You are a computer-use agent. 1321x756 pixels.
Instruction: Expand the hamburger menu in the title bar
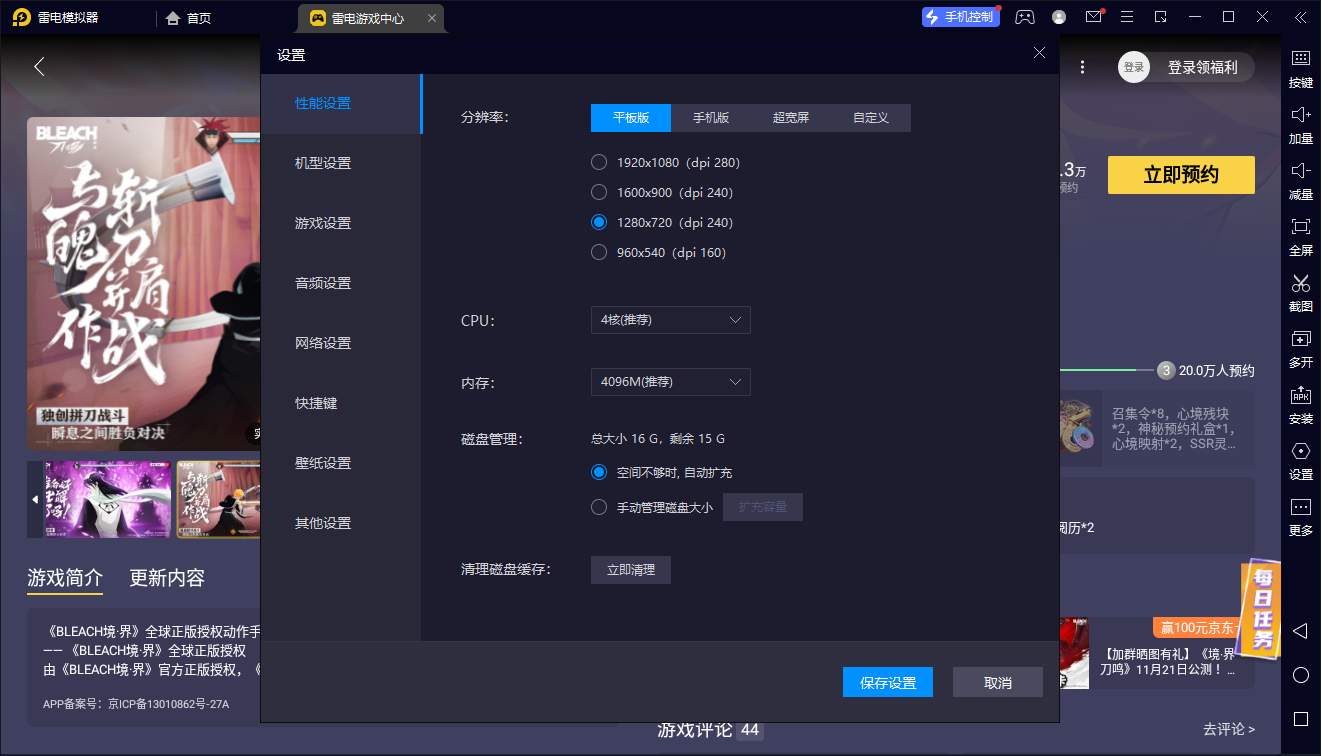1126,16
